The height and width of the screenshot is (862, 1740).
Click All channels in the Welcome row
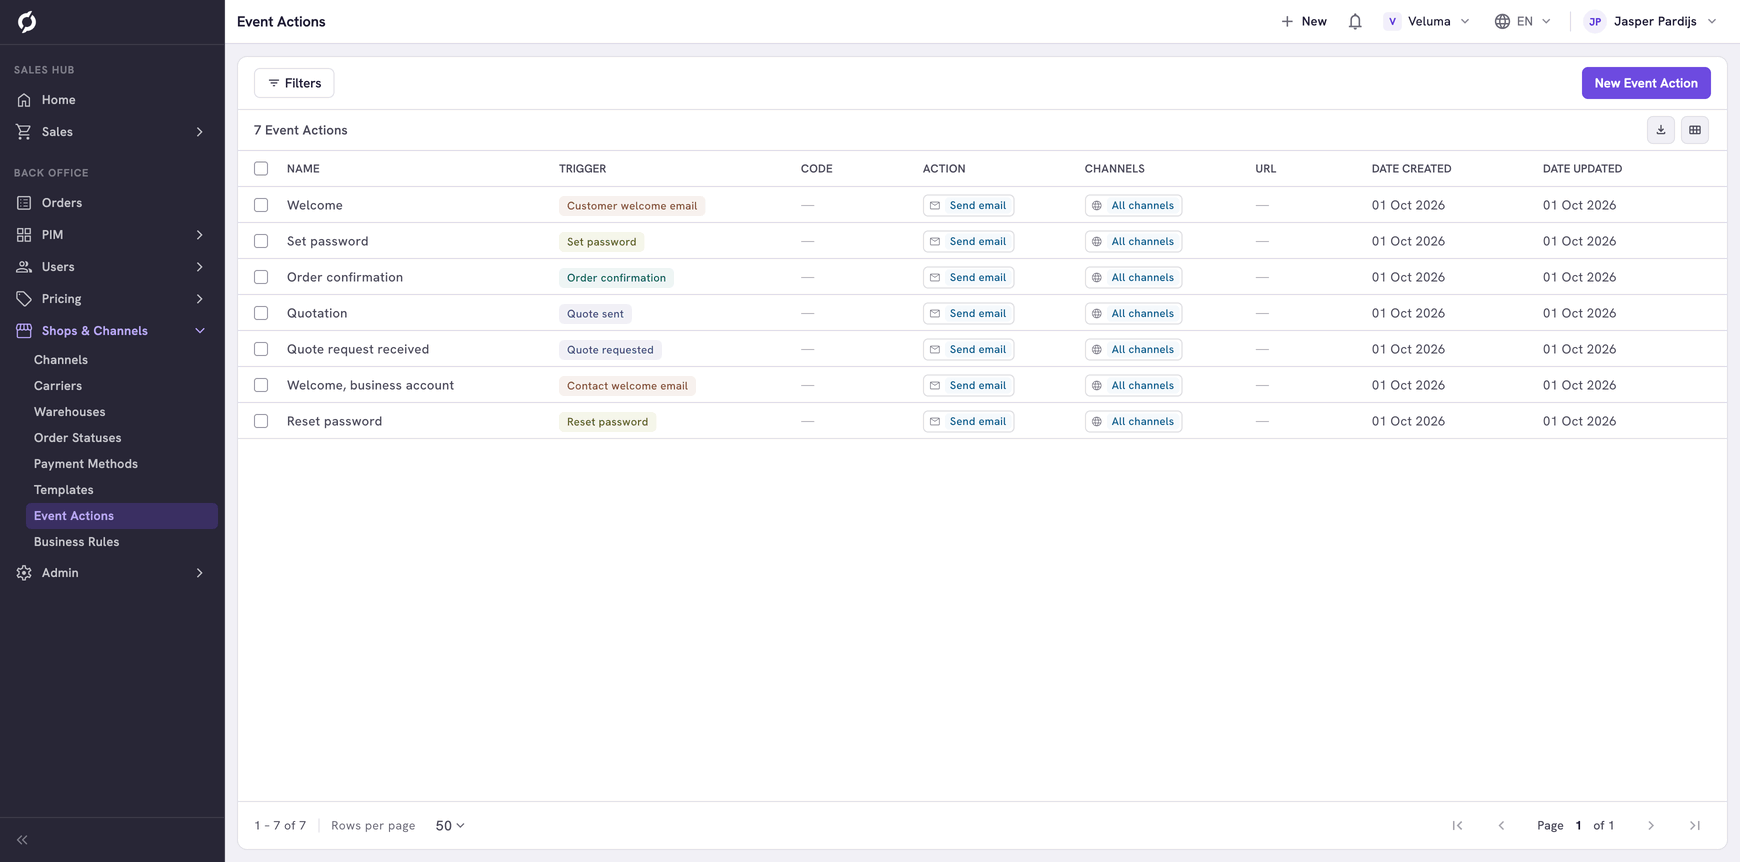[1133, 205]
